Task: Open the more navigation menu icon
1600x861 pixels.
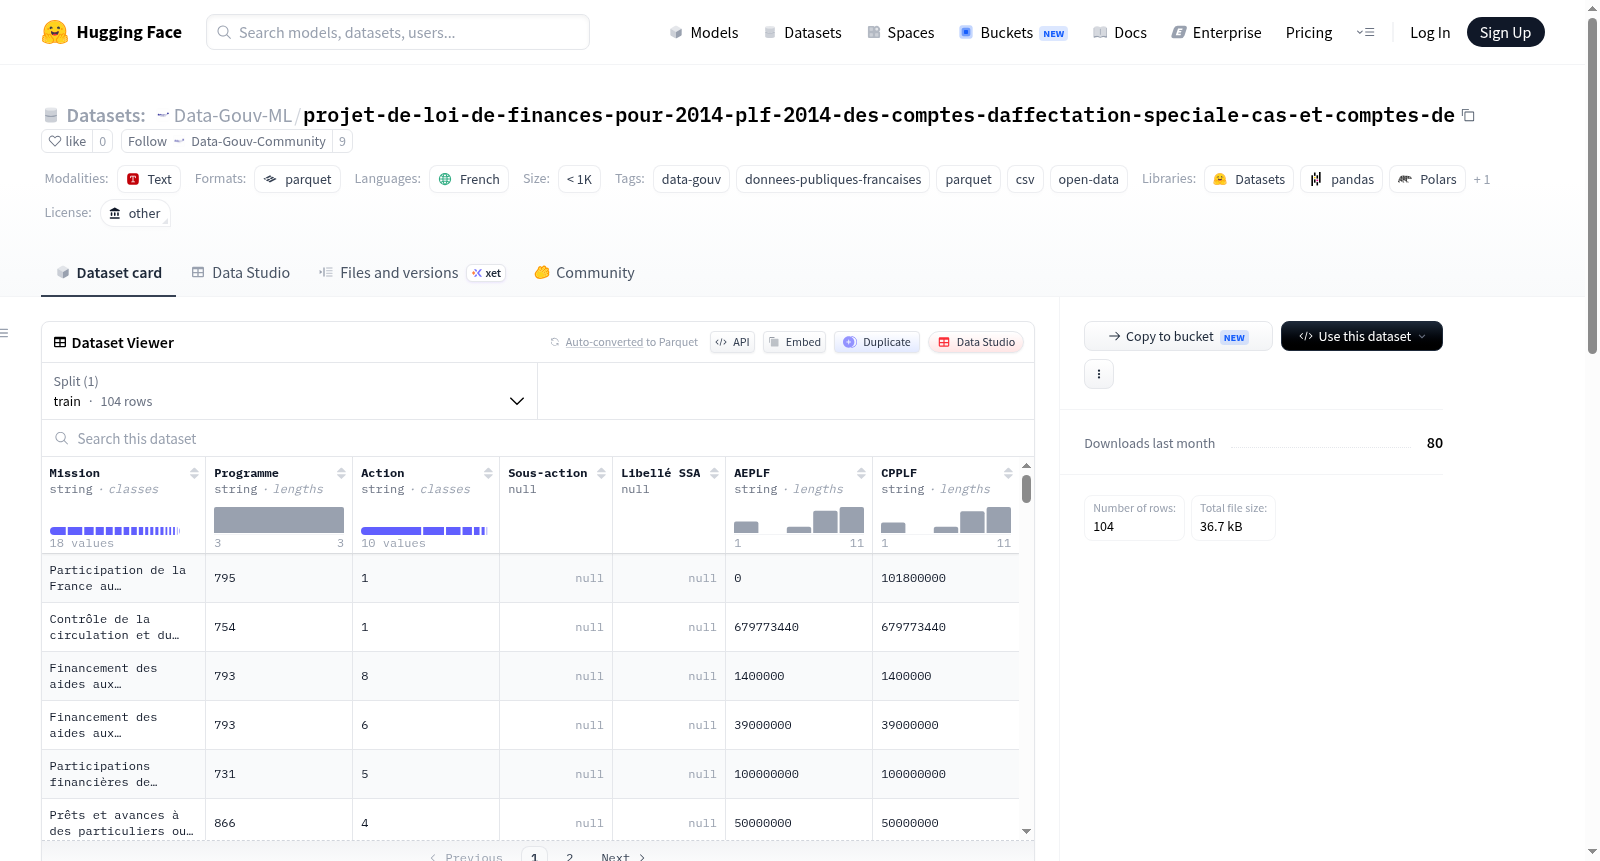Action: (x=1365, y=33)
